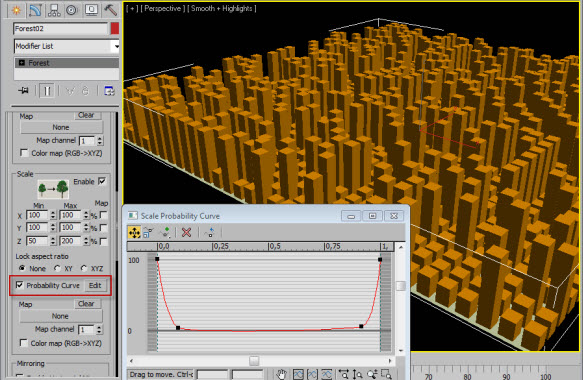Click the Forest02 object name field
Screen dimensions: 583x380
[x=61, y=29]
